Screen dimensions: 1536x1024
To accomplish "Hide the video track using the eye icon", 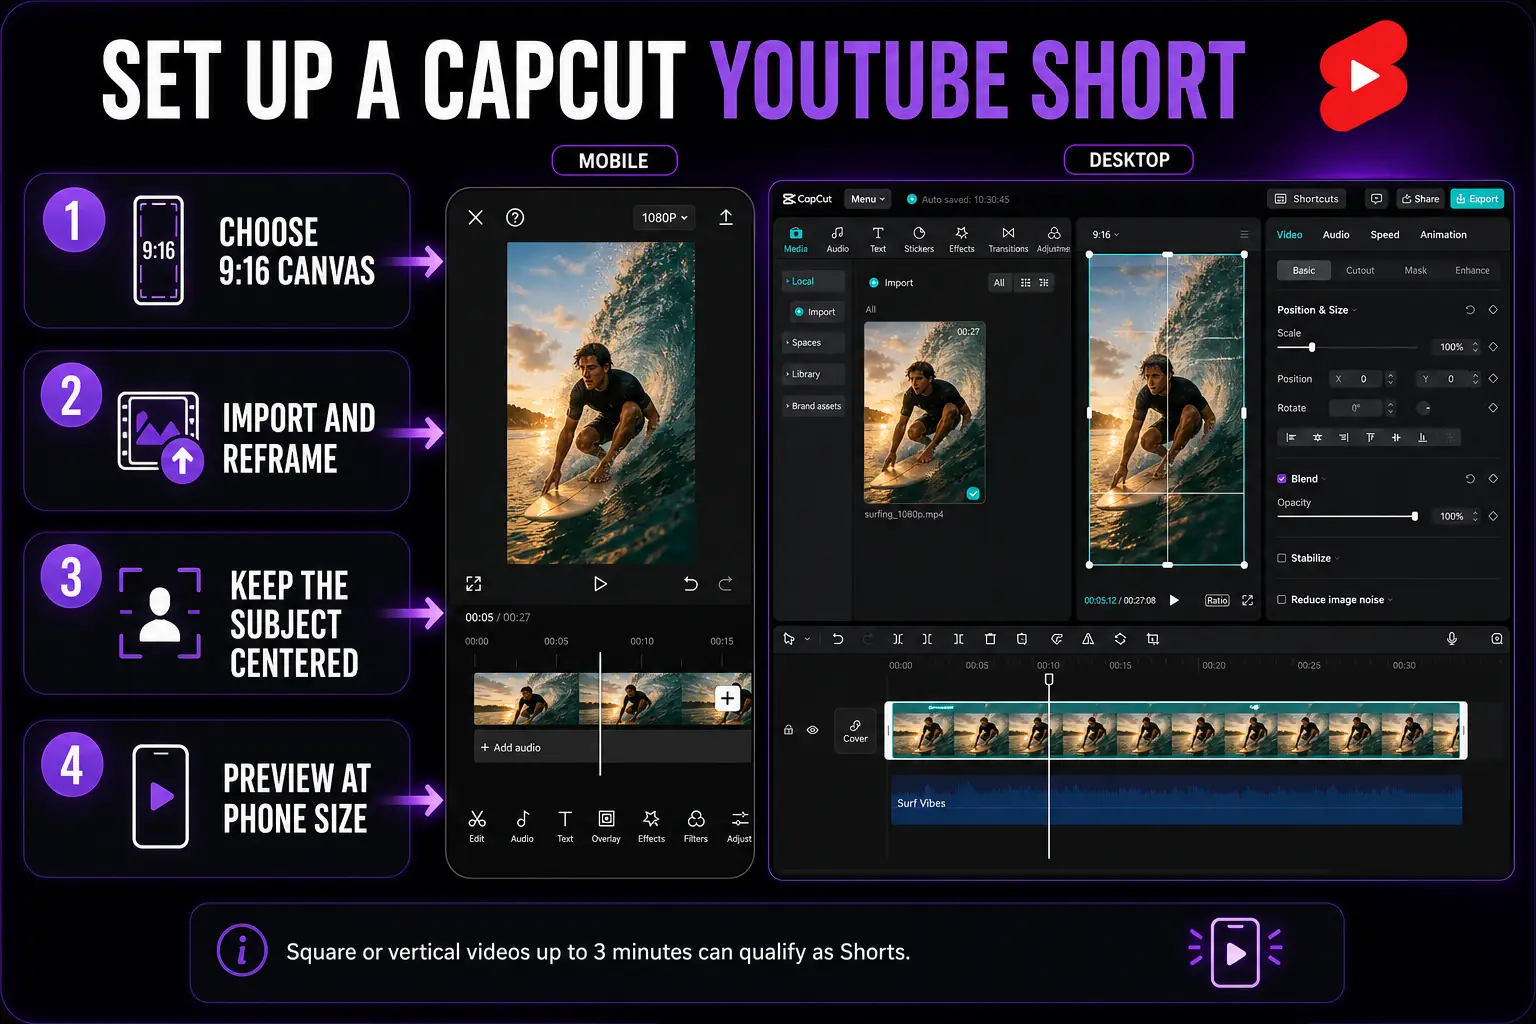I will 812,730.
